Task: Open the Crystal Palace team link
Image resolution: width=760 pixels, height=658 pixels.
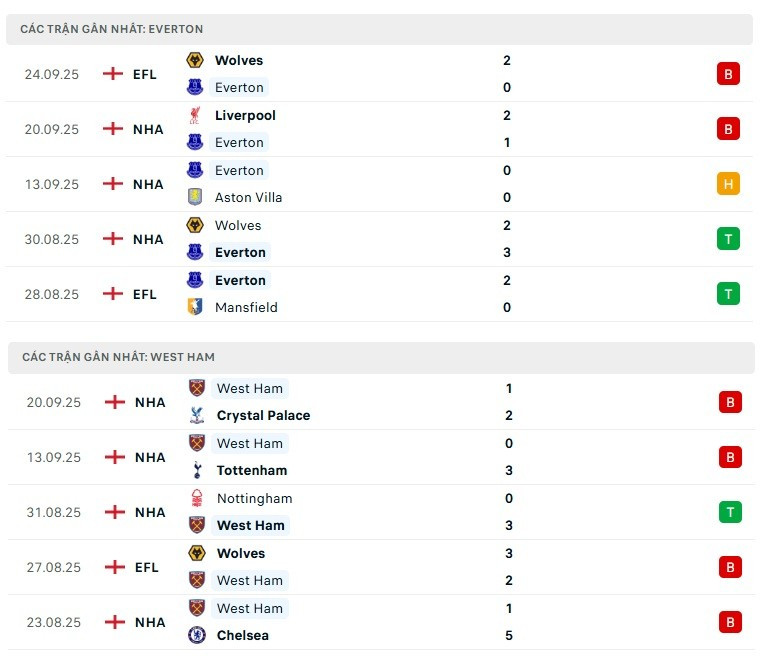Action: pos(263,415)
